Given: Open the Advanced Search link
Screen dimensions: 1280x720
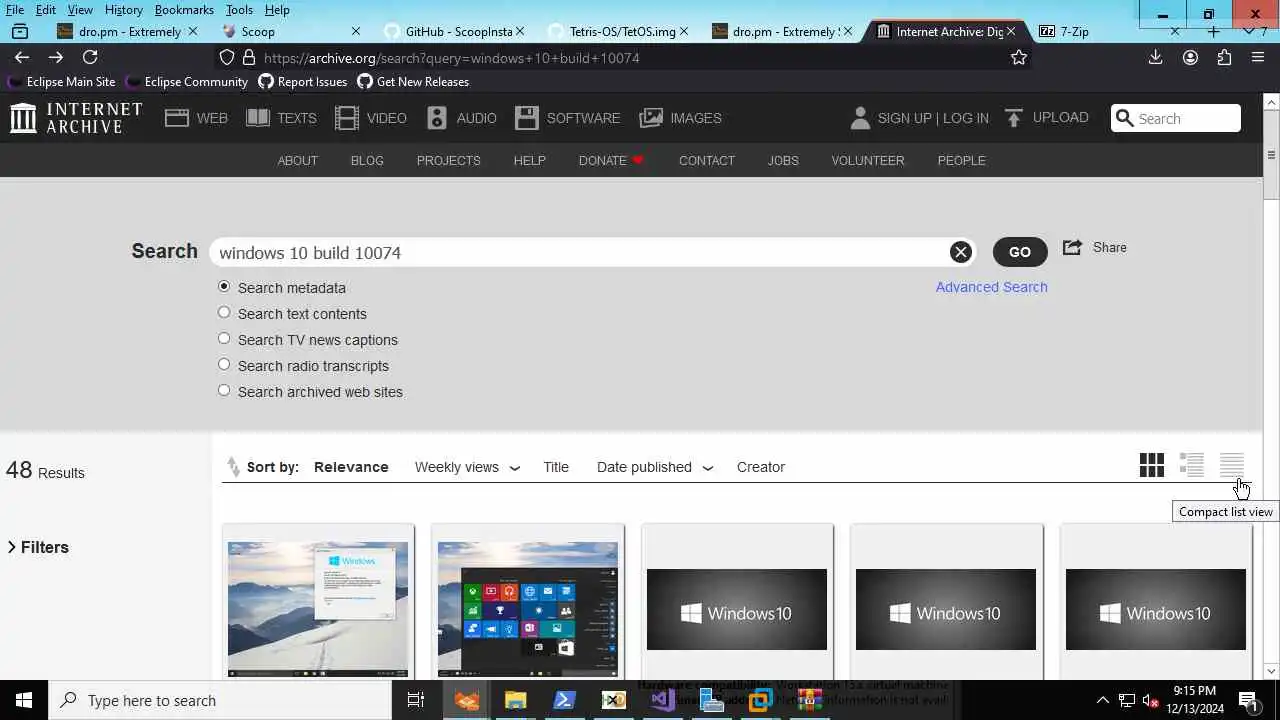Looking at the screenshot, I should pyautogui.click(x=992, y=287).
